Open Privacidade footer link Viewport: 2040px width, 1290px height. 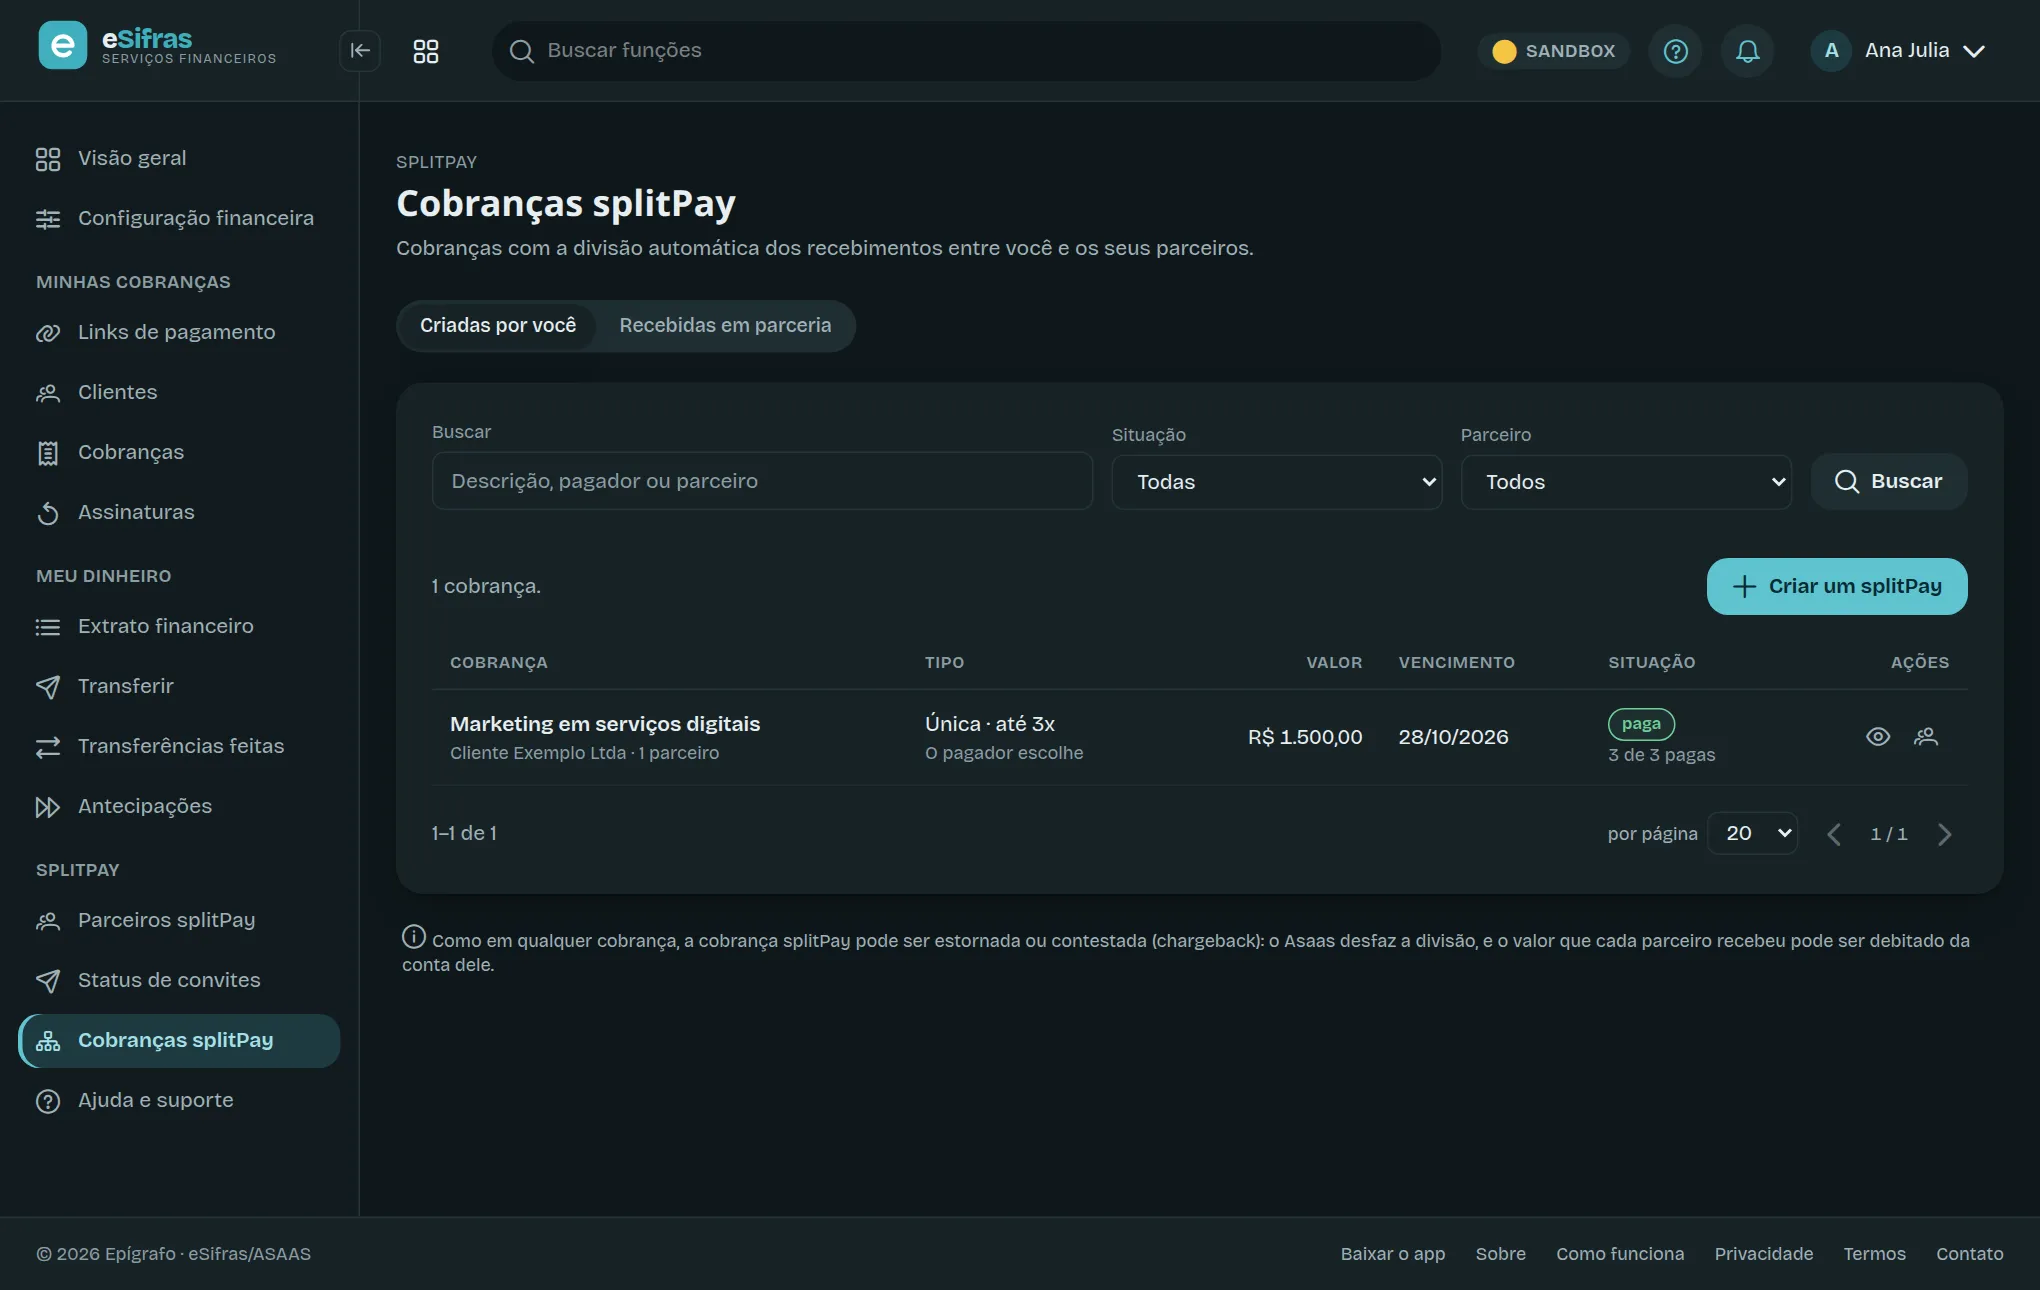point(1764,1254)
